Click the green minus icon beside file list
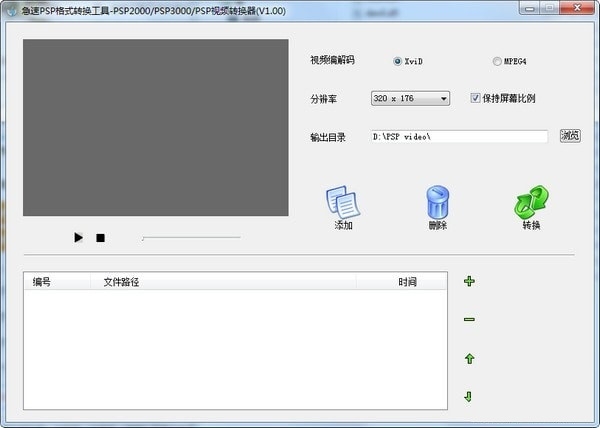Image resolution: width=600 pixels, height=428 pixels. (469, 319)
